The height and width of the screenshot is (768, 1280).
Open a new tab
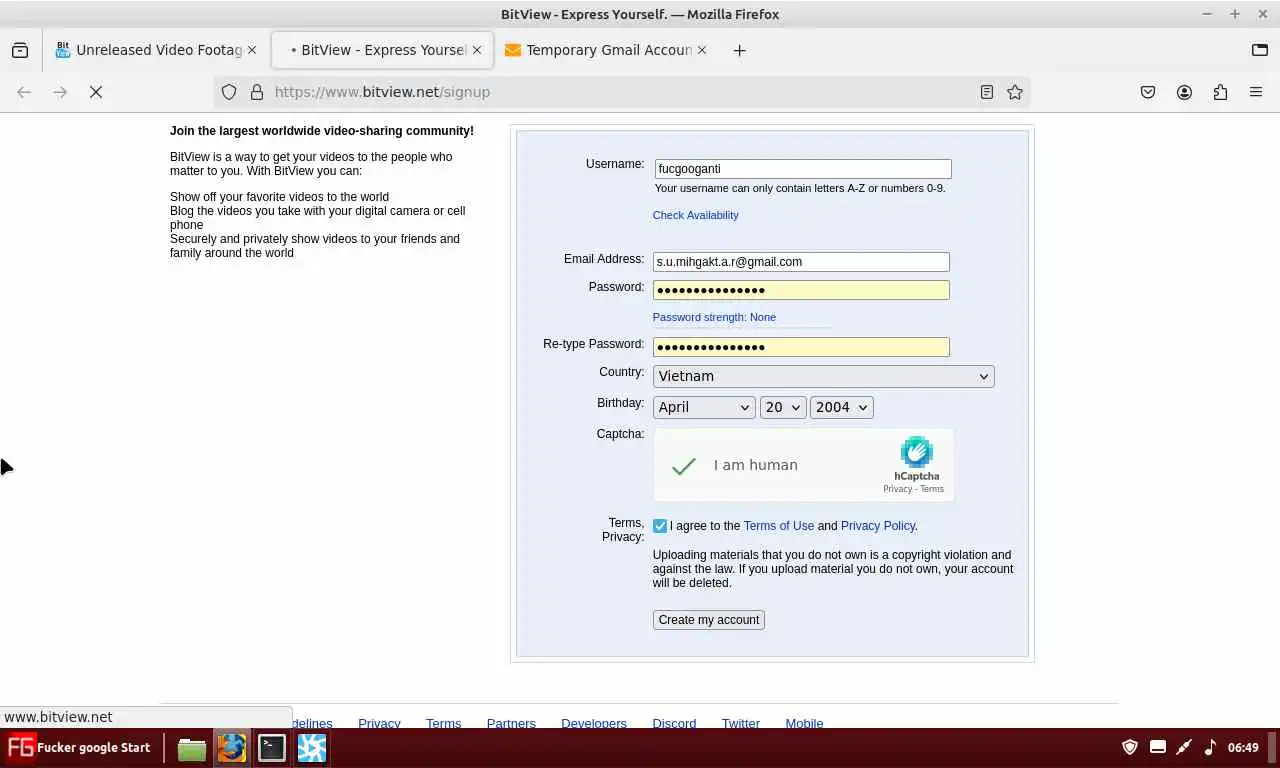(x=739, y=50)
